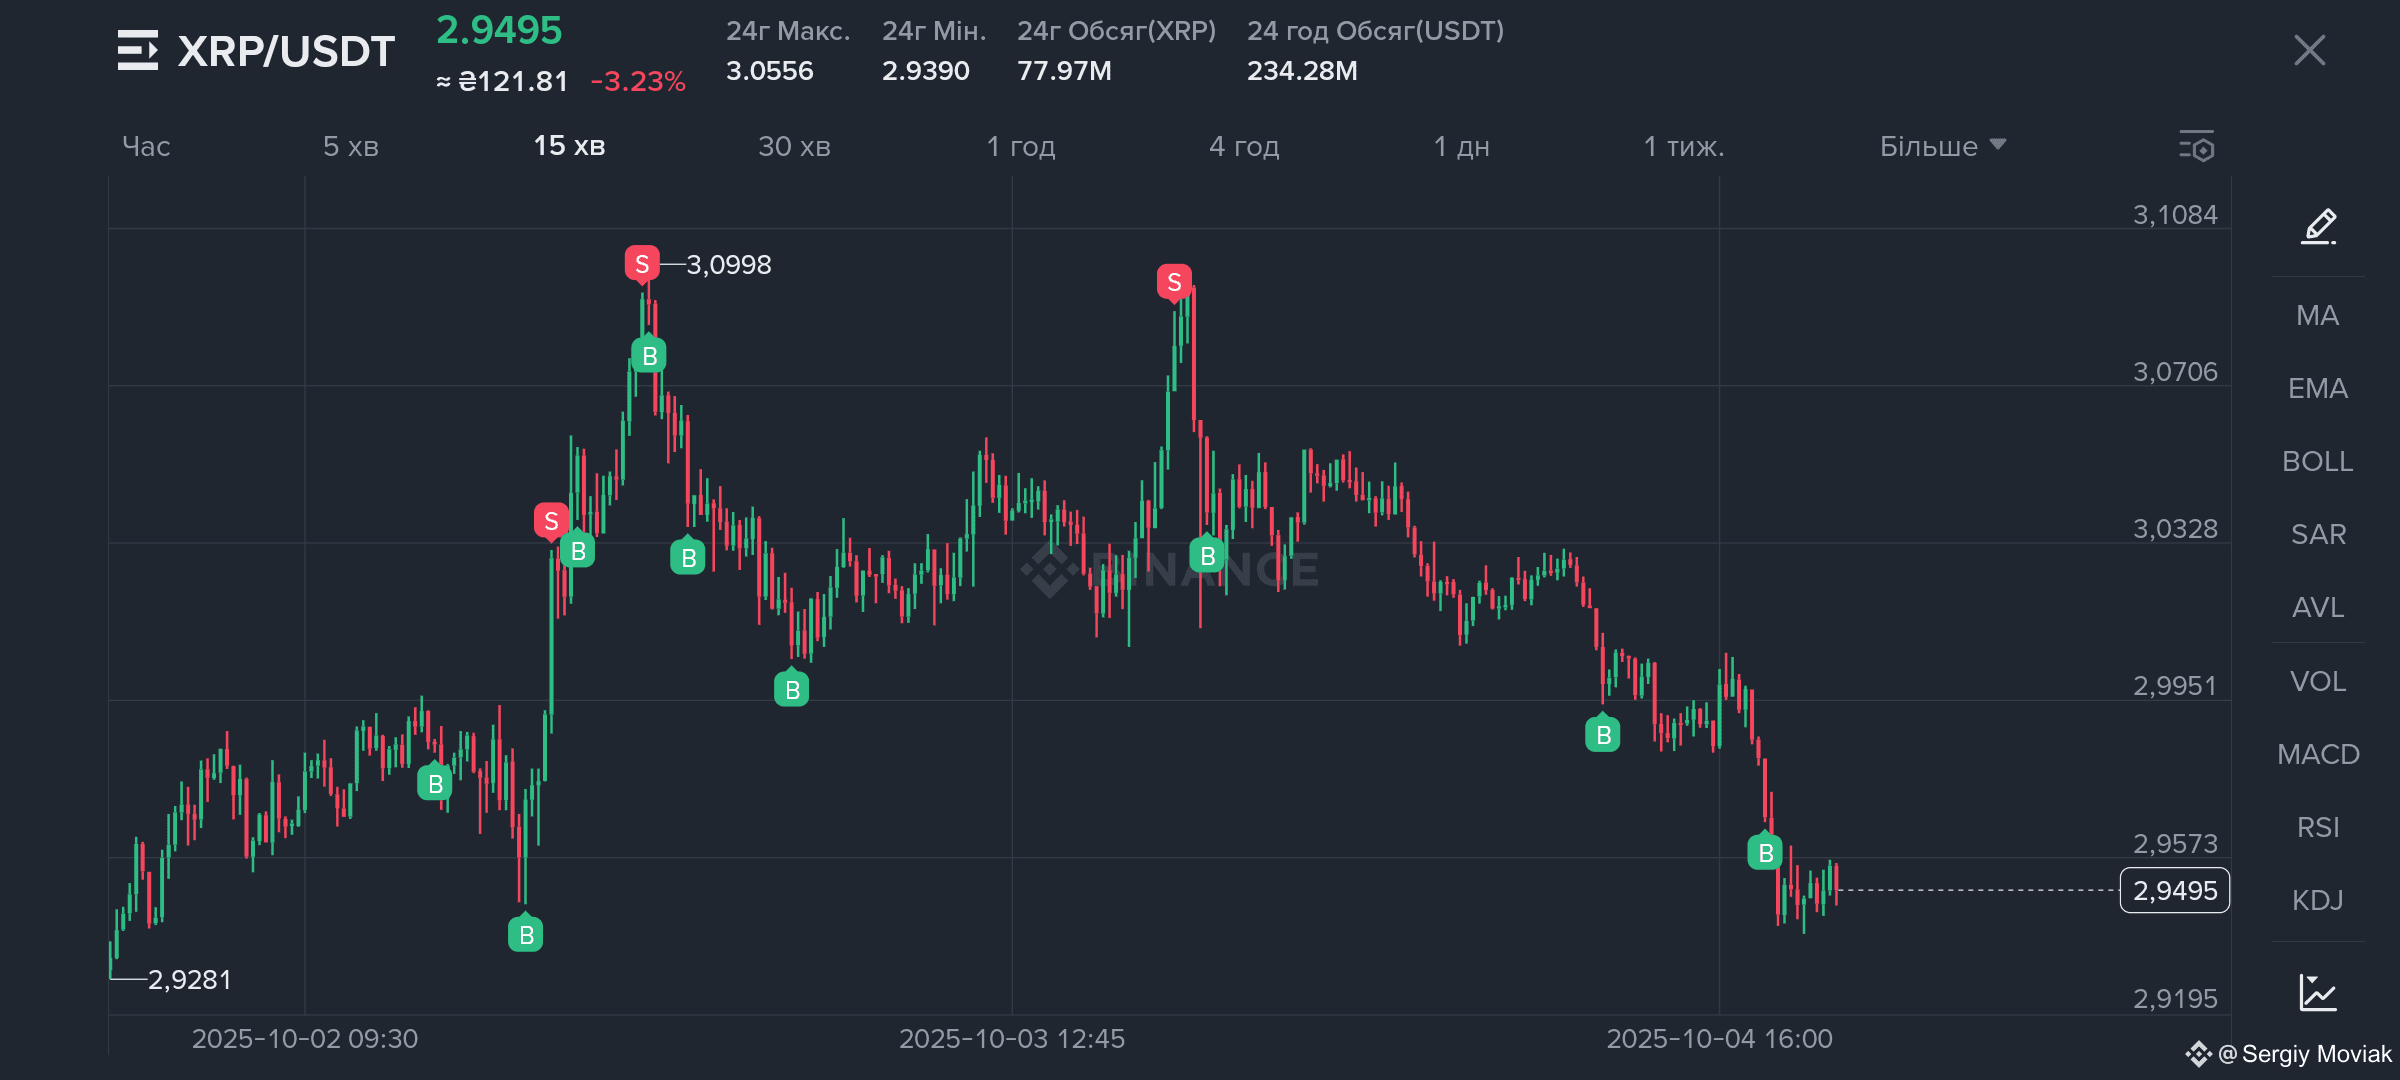
Task: Click the price axis label 2,9195
Action: [x=2175, y=999]
